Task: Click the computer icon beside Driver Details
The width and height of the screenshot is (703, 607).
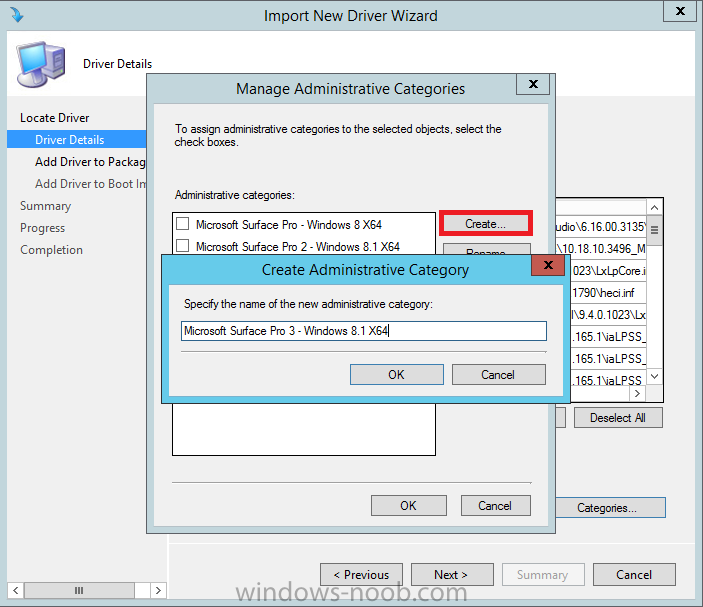Action: pyautogui.click(x=41, y=64)
